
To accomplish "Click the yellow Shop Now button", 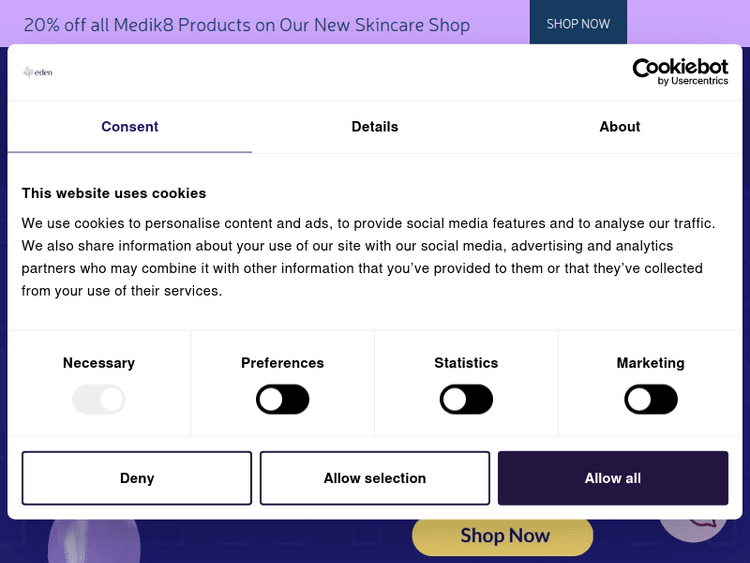I will click(503, 536).
